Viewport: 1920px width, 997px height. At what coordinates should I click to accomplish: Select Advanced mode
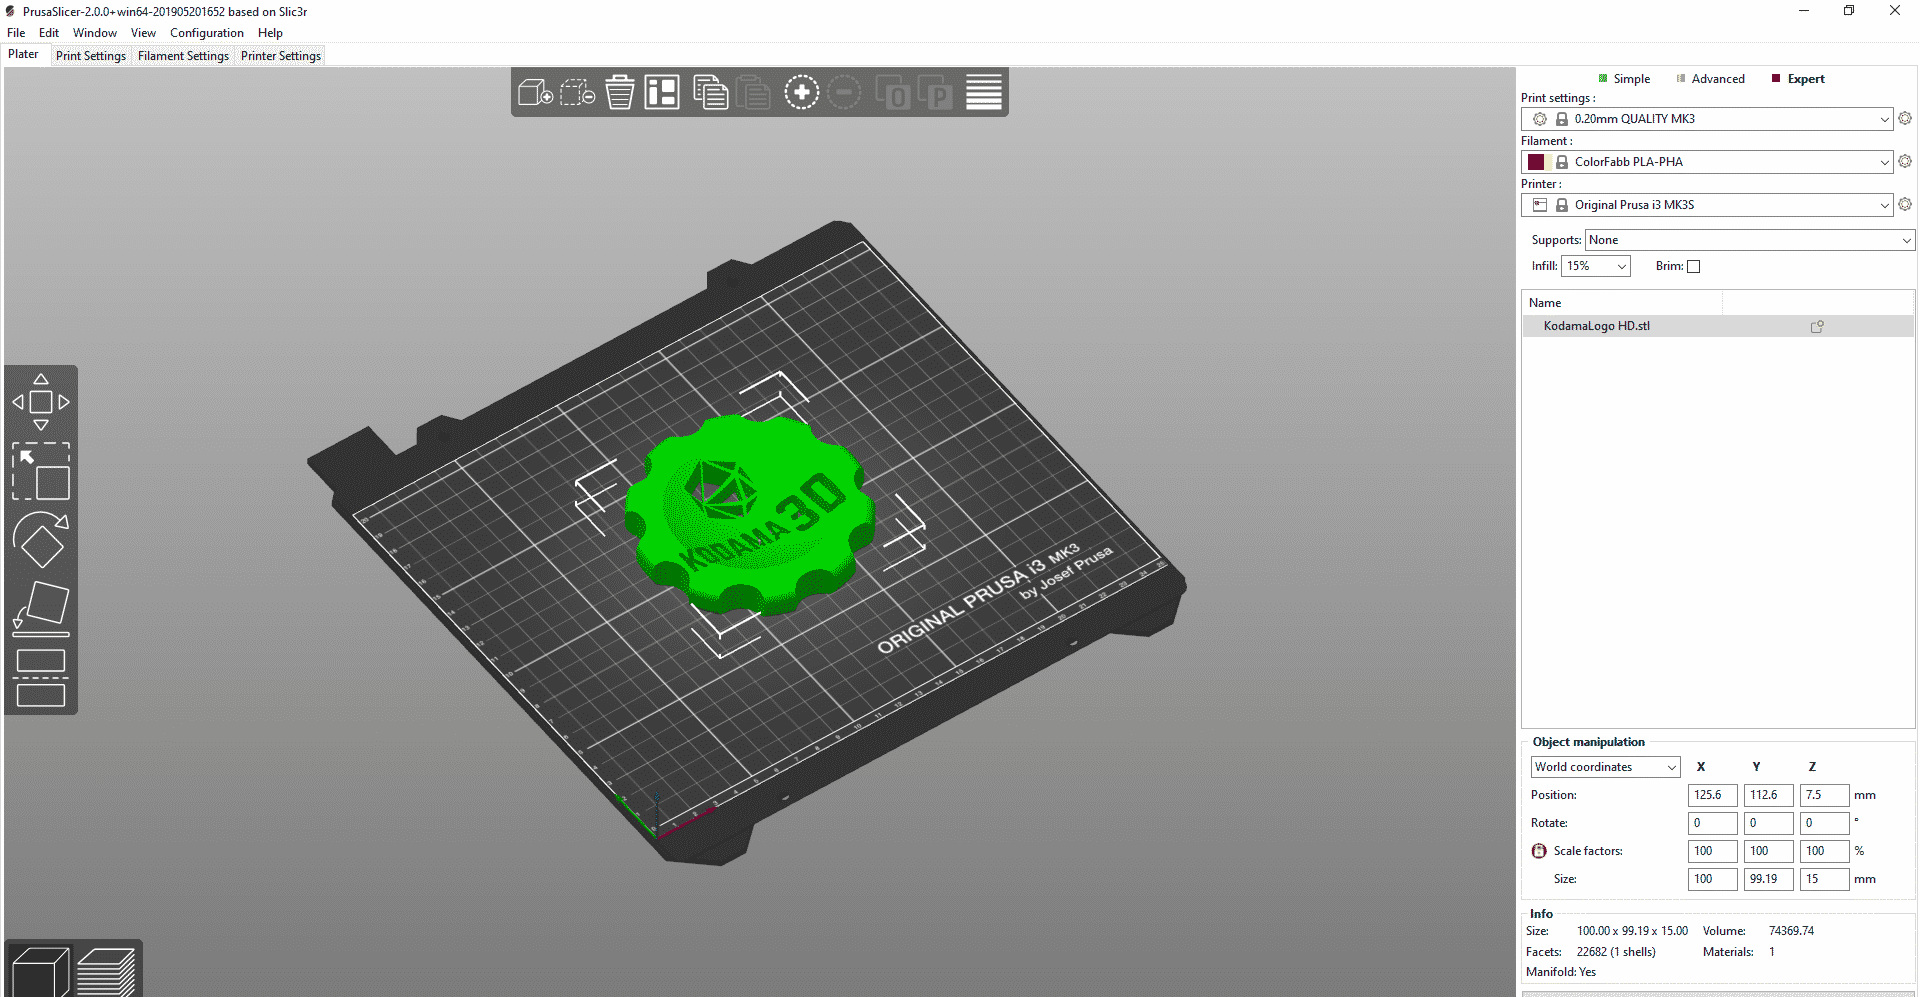pos(1710,79)
